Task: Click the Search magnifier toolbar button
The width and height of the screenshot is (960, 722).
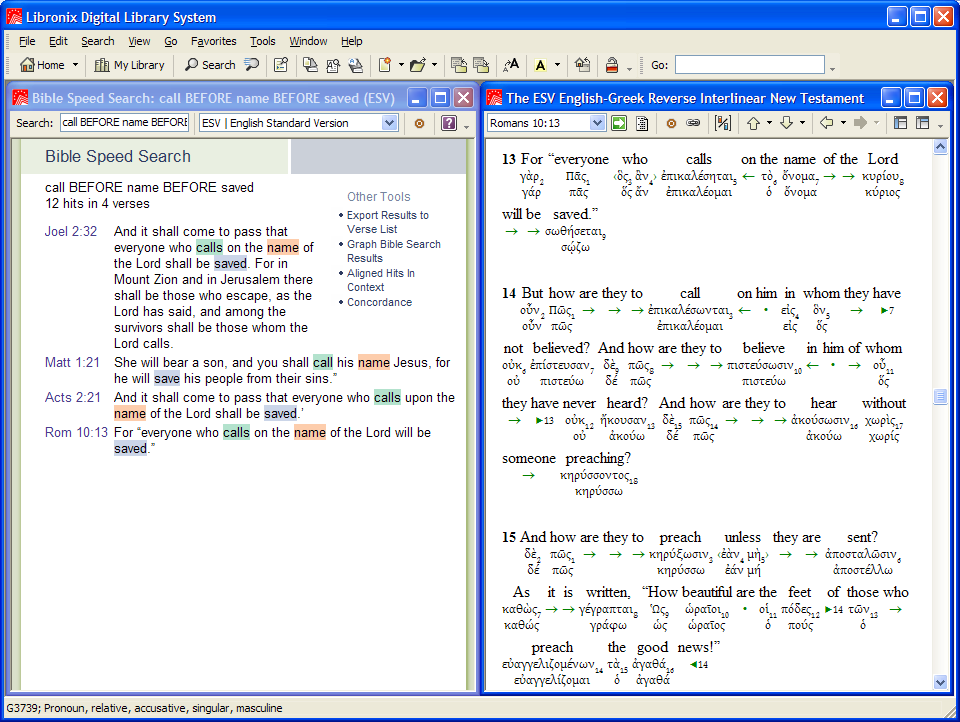Action: point(209,65)
